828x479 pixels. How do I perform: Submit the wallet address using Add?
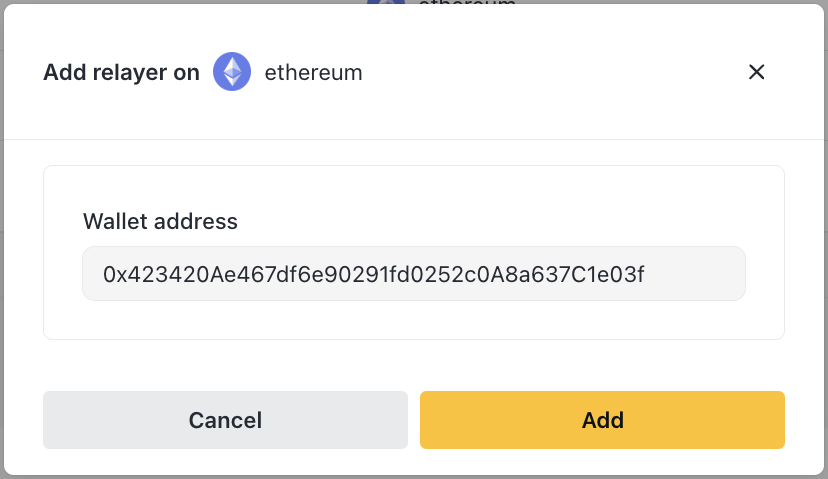pos(602,420)
